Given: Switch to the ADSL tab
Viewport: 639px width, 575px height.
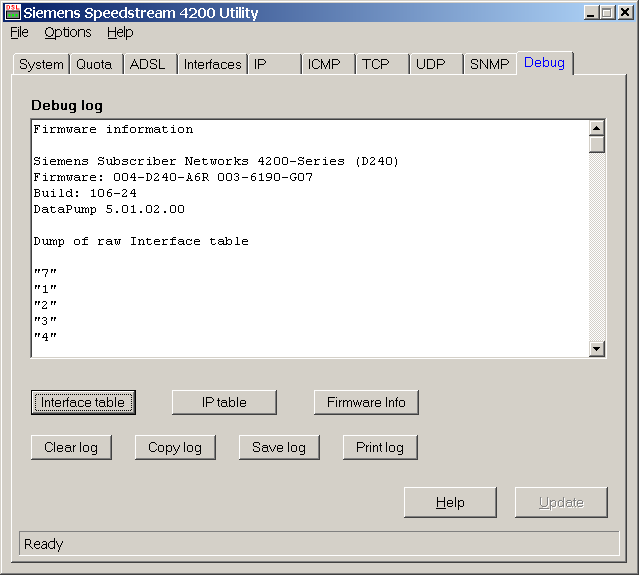Looking at the screenshot, I should pos(150,64).
